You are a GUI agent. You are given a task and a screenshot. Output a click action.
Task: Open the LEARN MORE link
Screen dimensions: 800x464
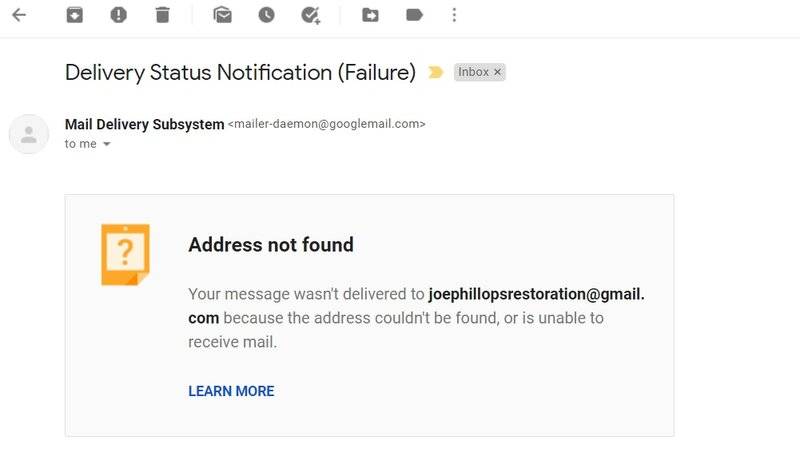231,391
